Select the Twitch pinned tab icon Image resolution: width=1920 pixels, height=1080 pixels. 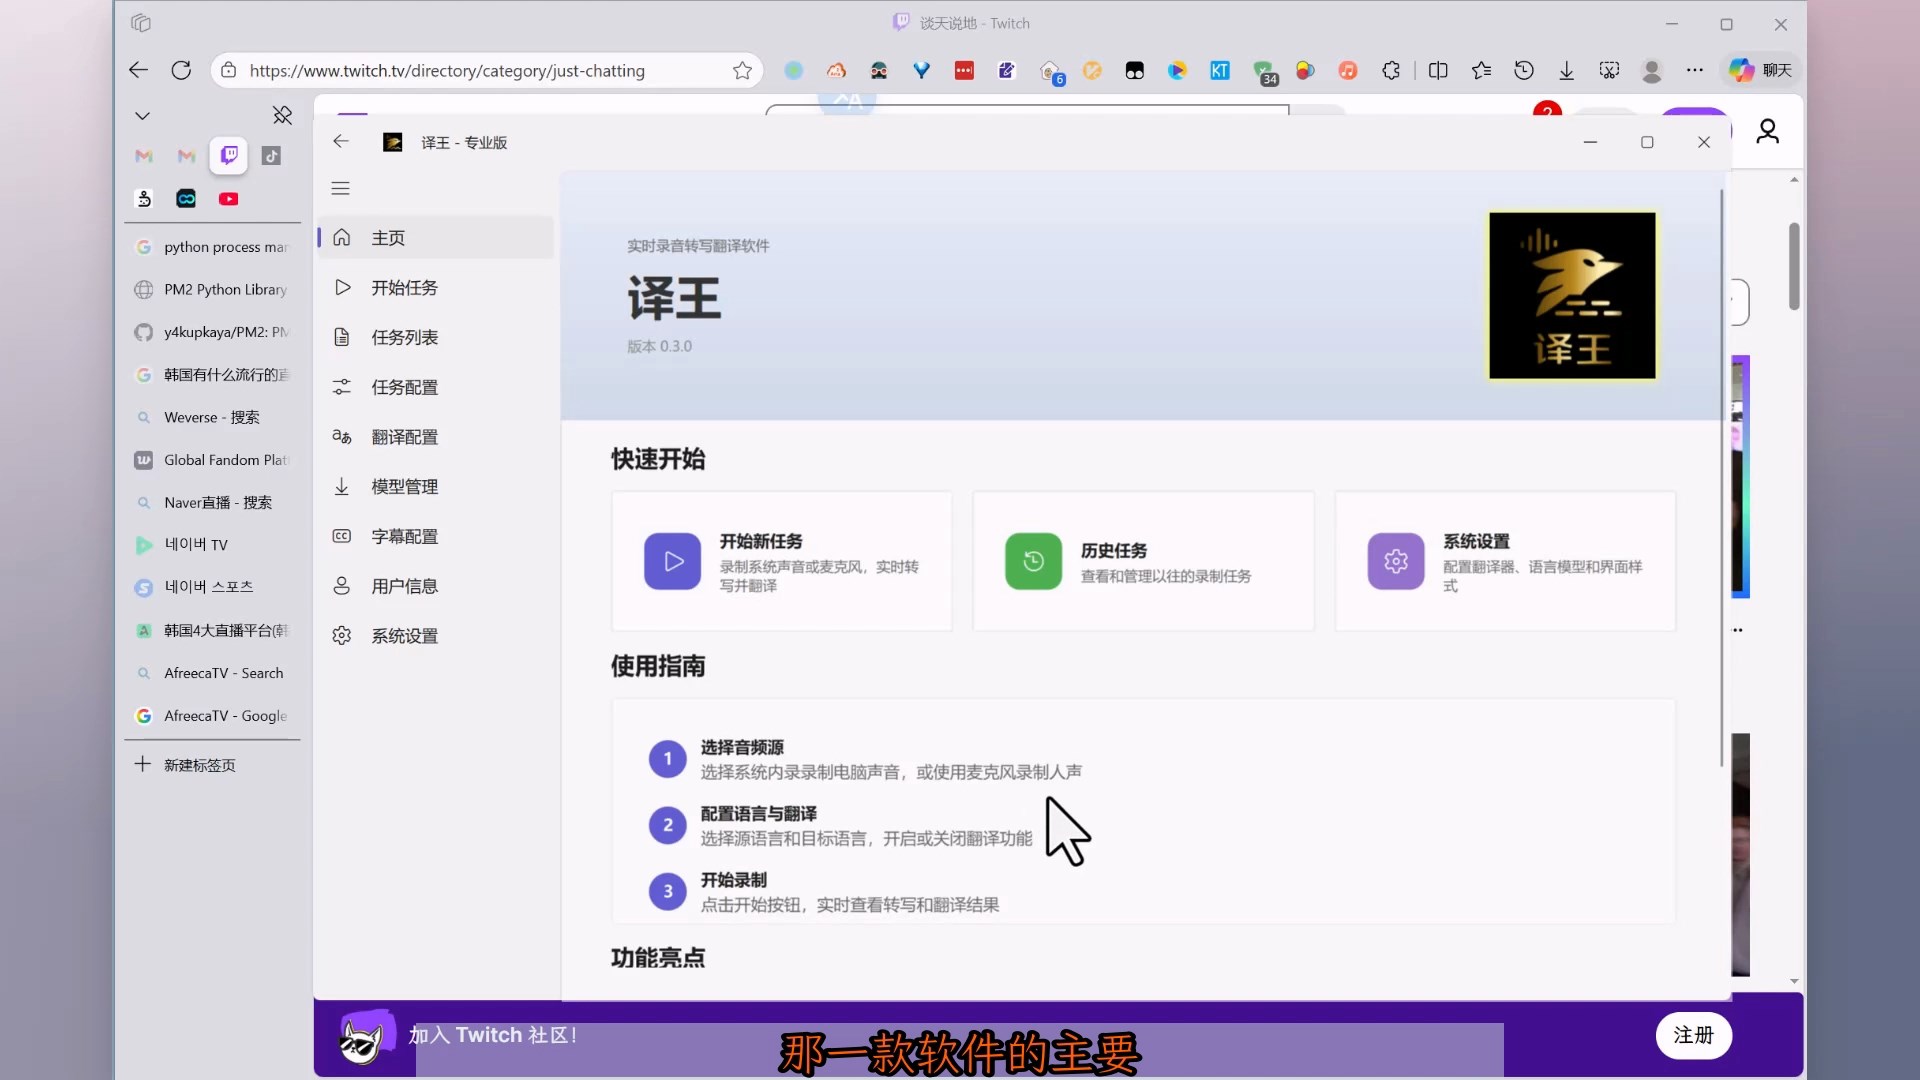[x=229, y=155]
